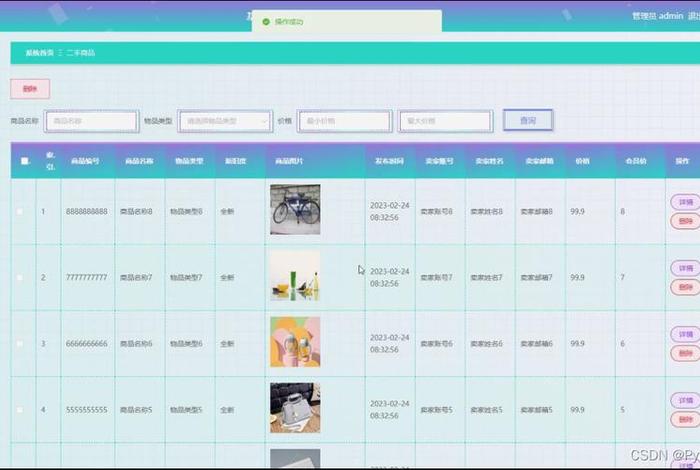
Task: Open the pink and orange product image in row 3
Action: point(295,341)
